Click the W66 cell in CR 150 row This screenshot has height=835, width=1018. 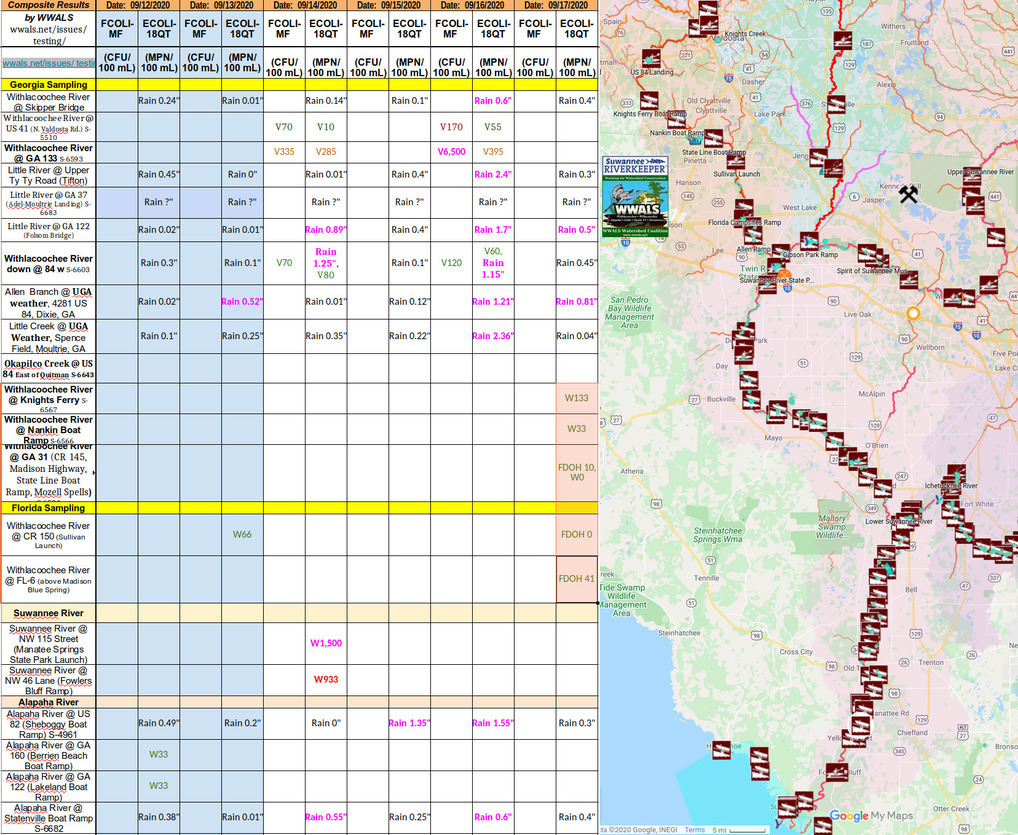tap(242, 534)
